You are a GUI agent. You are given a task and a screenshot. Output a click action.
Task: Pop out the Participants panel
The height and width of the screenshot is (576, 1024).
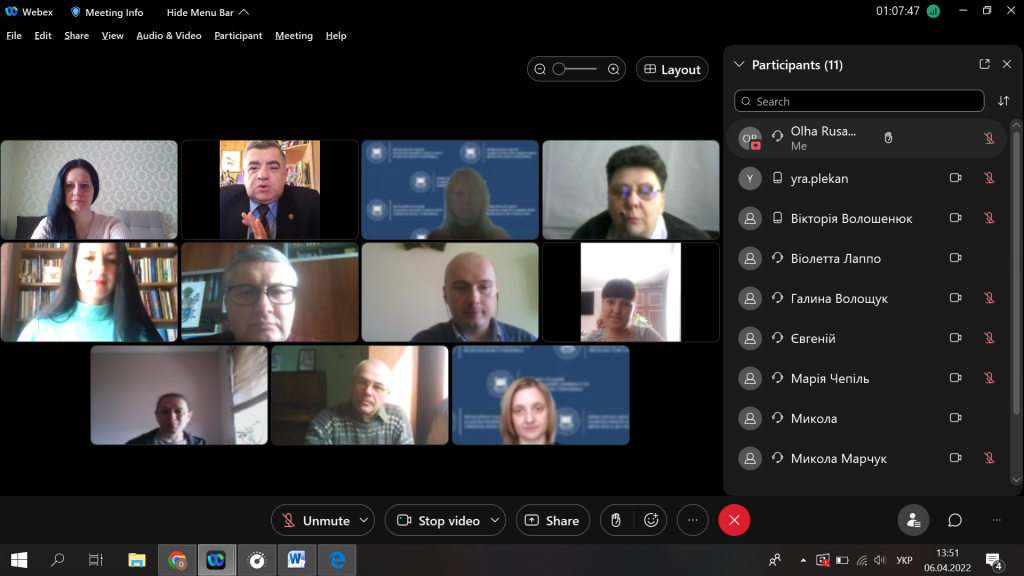pyautogui.click(x=984, y=65)
